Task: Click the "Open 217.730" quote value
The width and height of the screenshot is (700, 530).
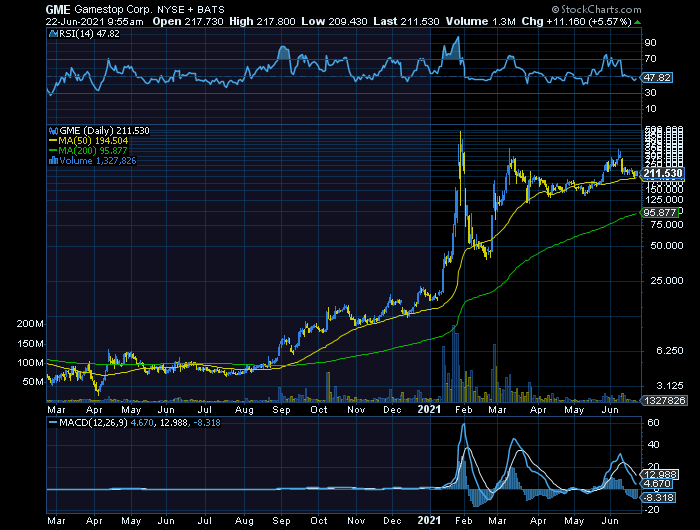Action: pyautogui.click(x=188, y=21)
